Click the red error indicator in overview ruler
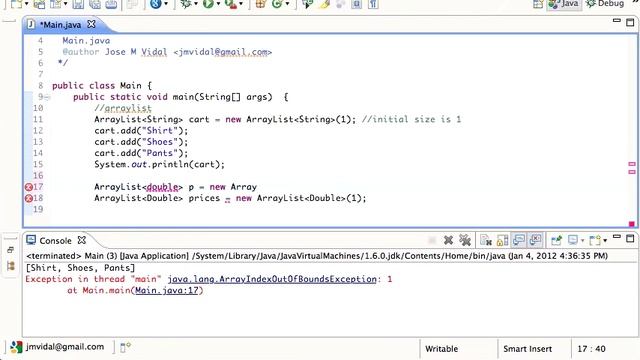This screenshot has width=640, height=360. (x=632, y=224)
